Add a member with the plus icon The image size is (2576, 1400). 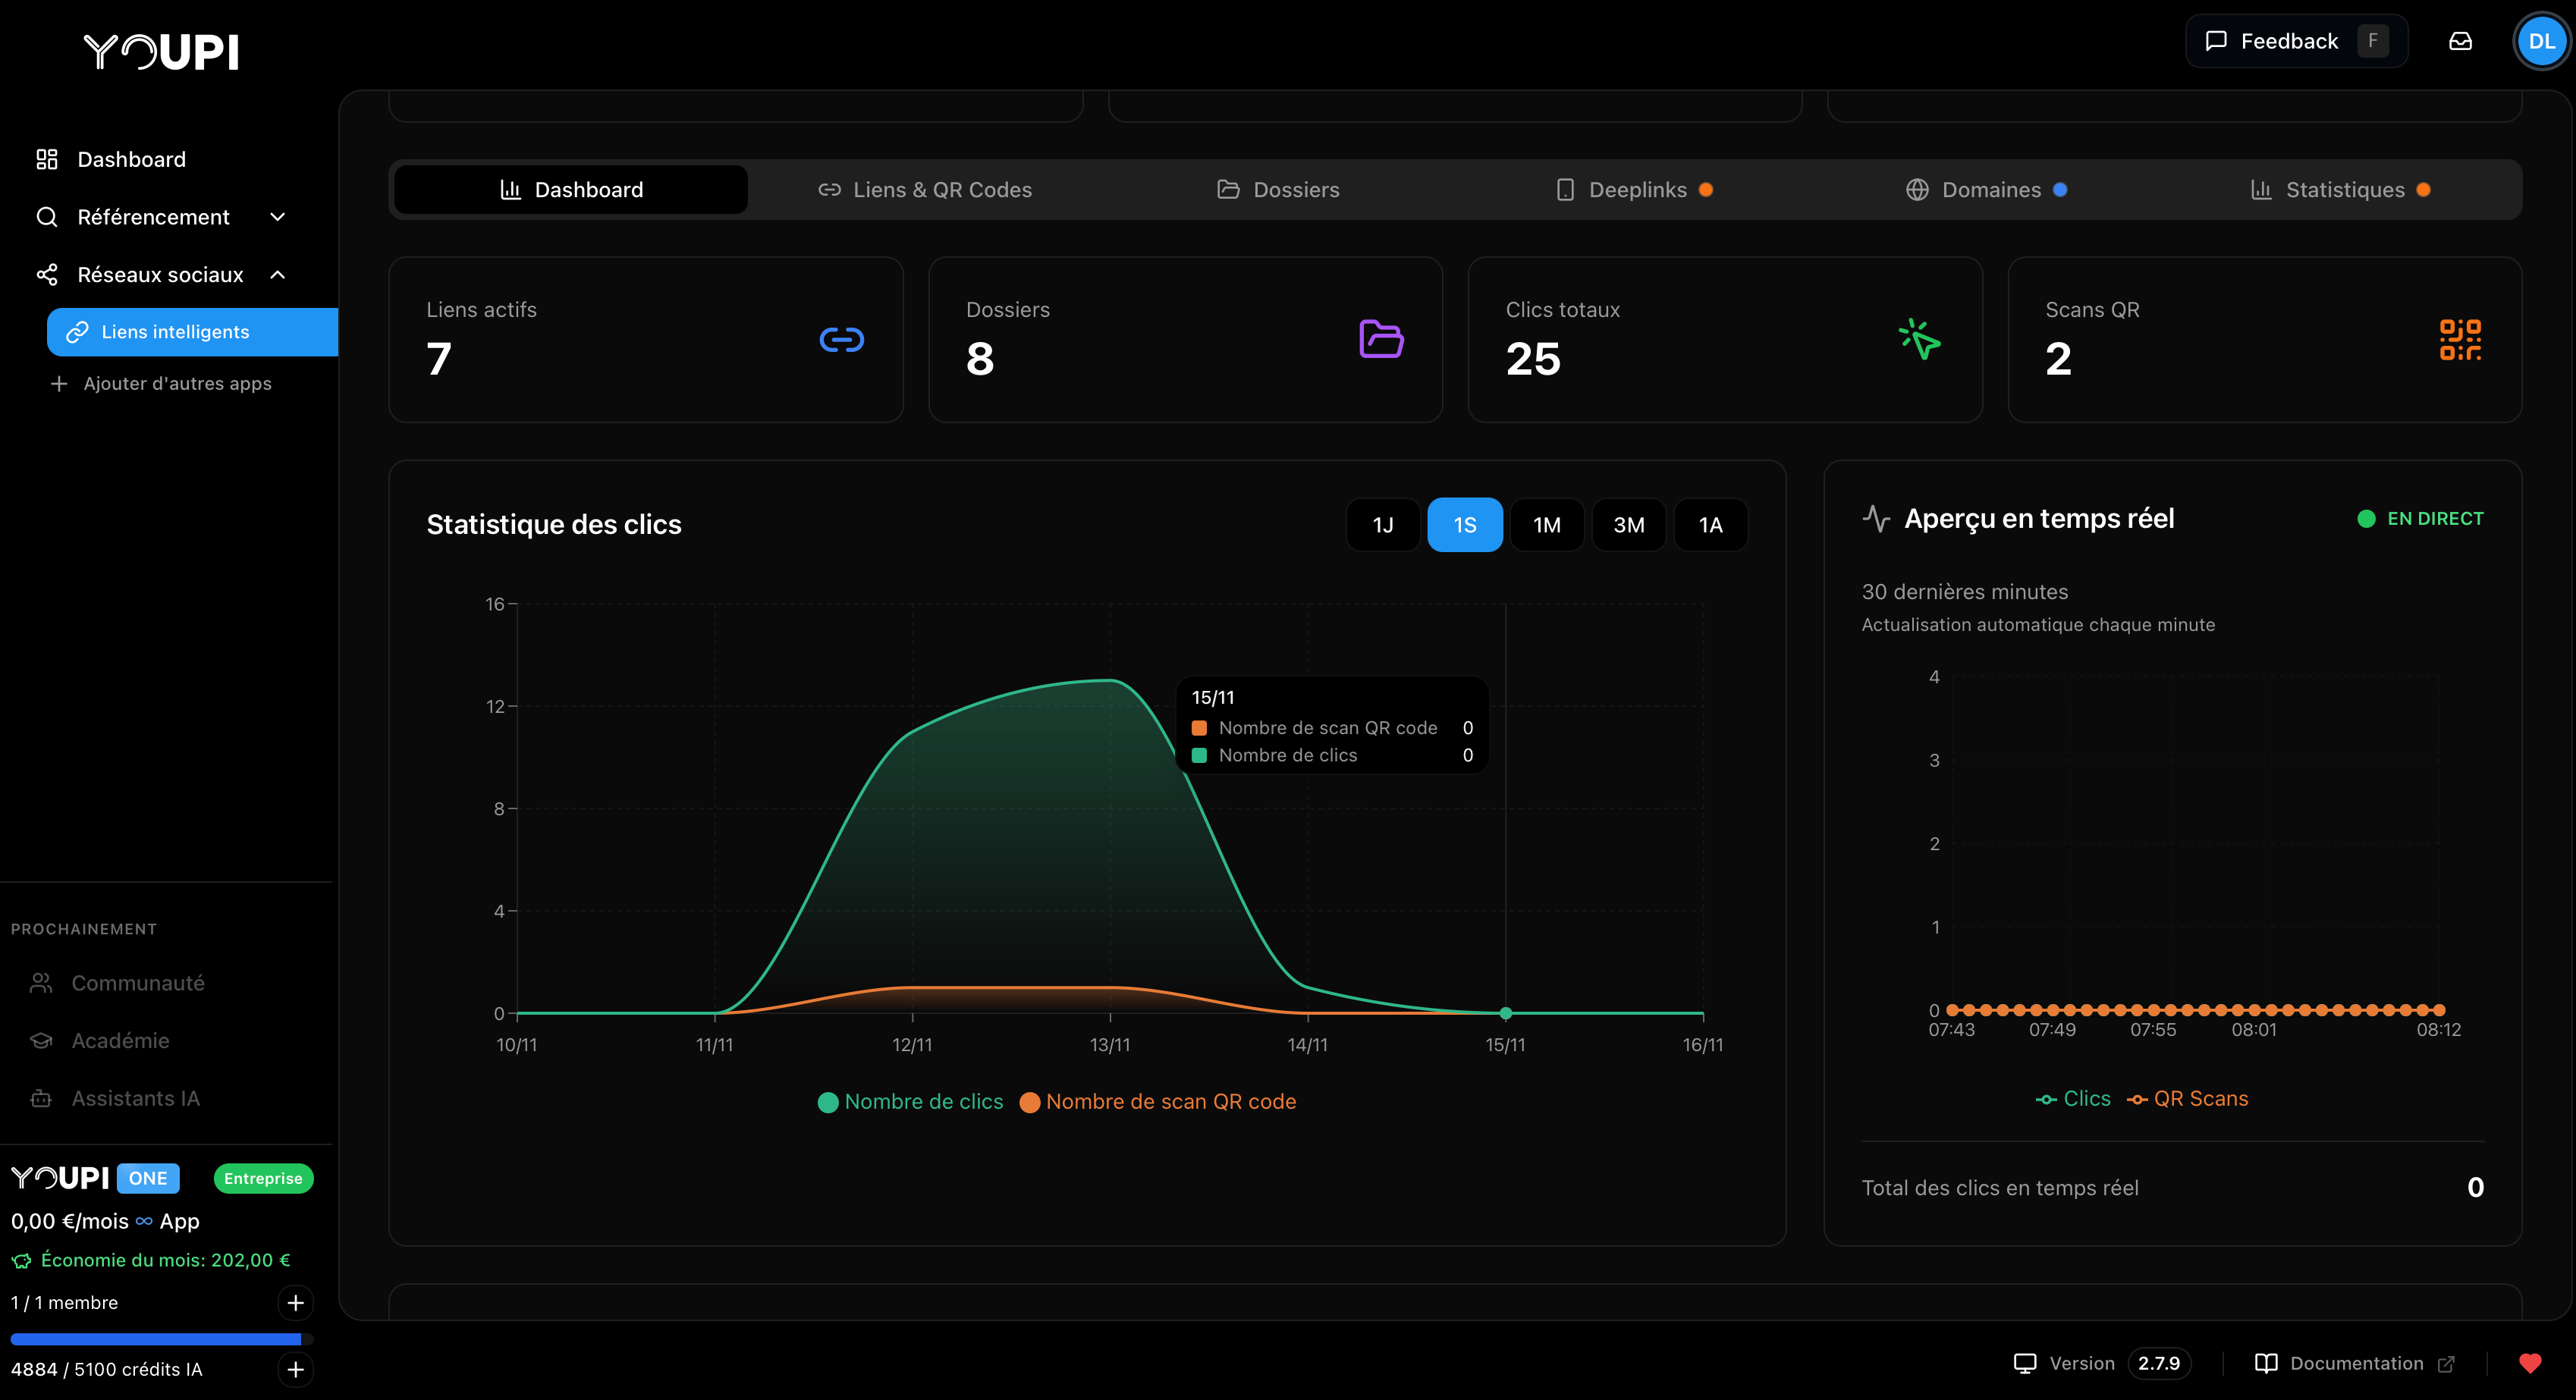295,1302
